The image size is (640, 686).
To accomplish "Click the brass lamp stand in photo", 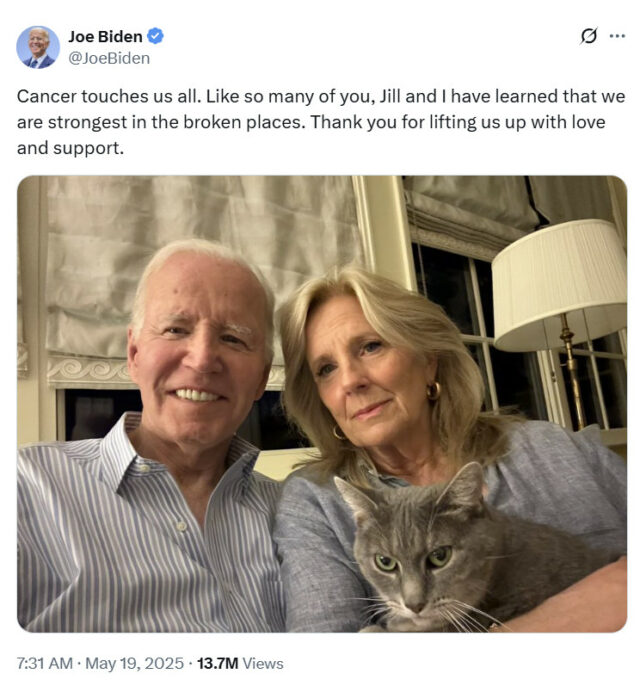I will (572, 372).
